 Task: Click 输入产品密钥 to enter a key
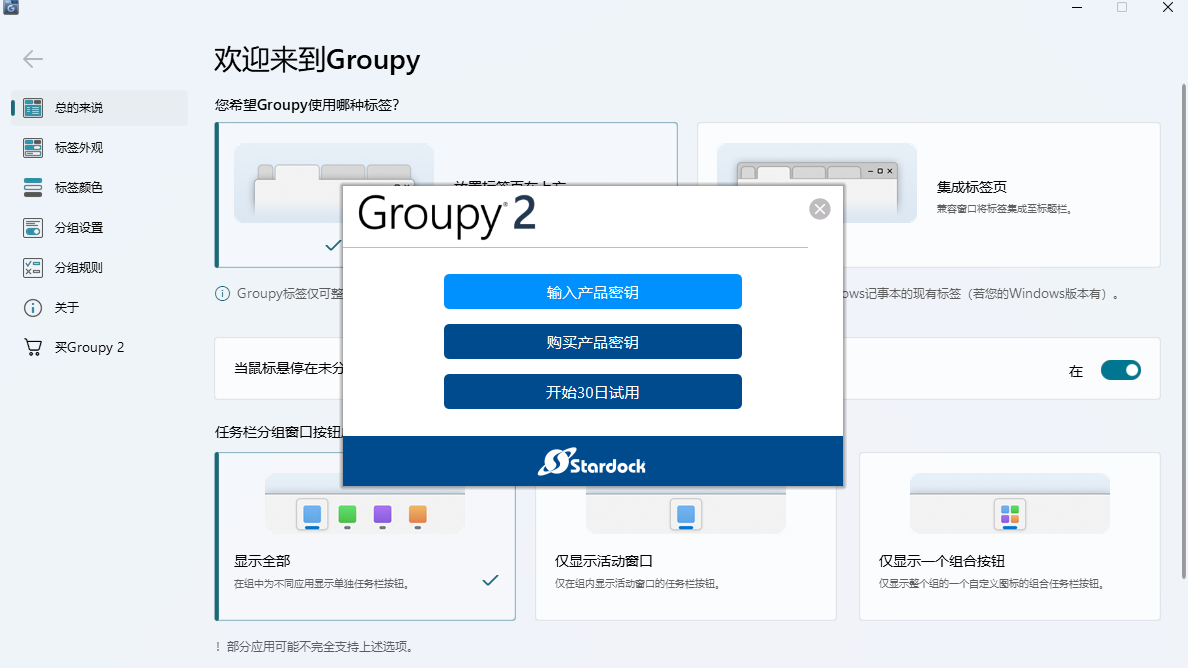tap(592, 291)
